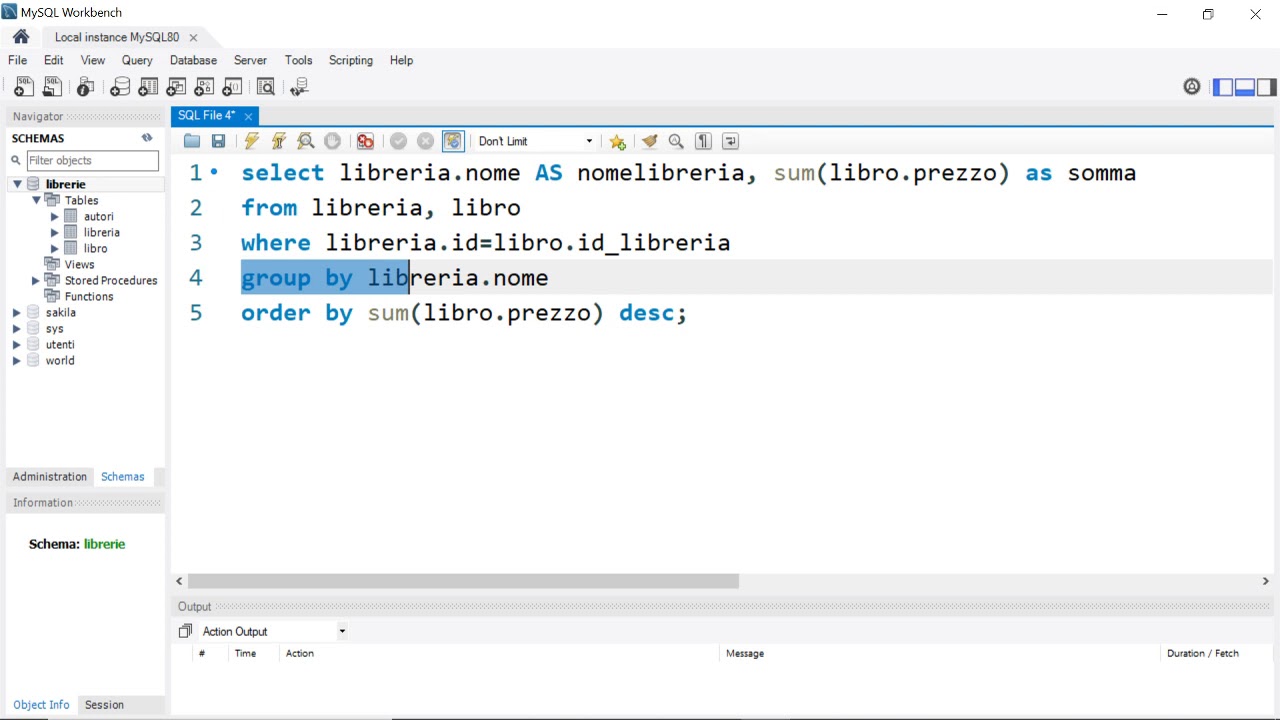Run EXPLAIN on statement under cursor
Image resolution: width=1280 pixels, height=720 pixels.
point(306,141)
